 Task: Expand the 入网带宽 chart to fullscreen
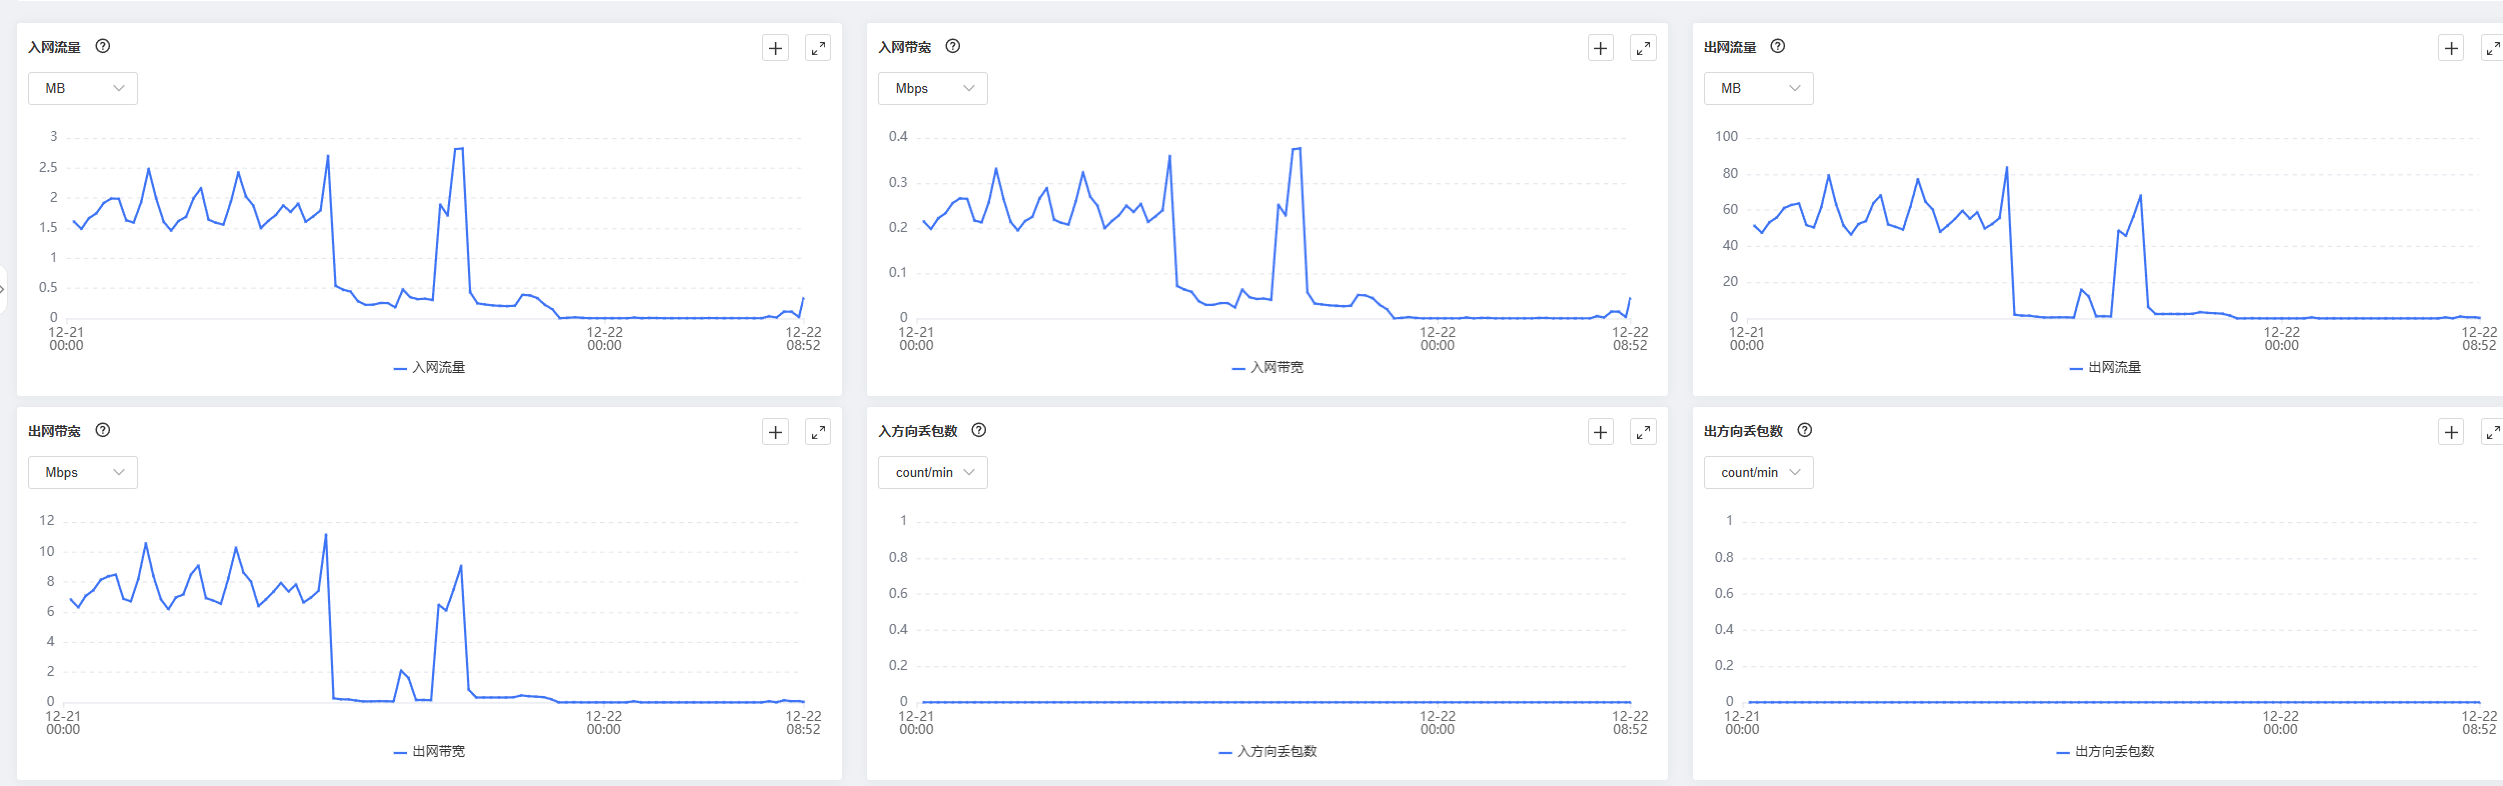tap(1643, 48)
